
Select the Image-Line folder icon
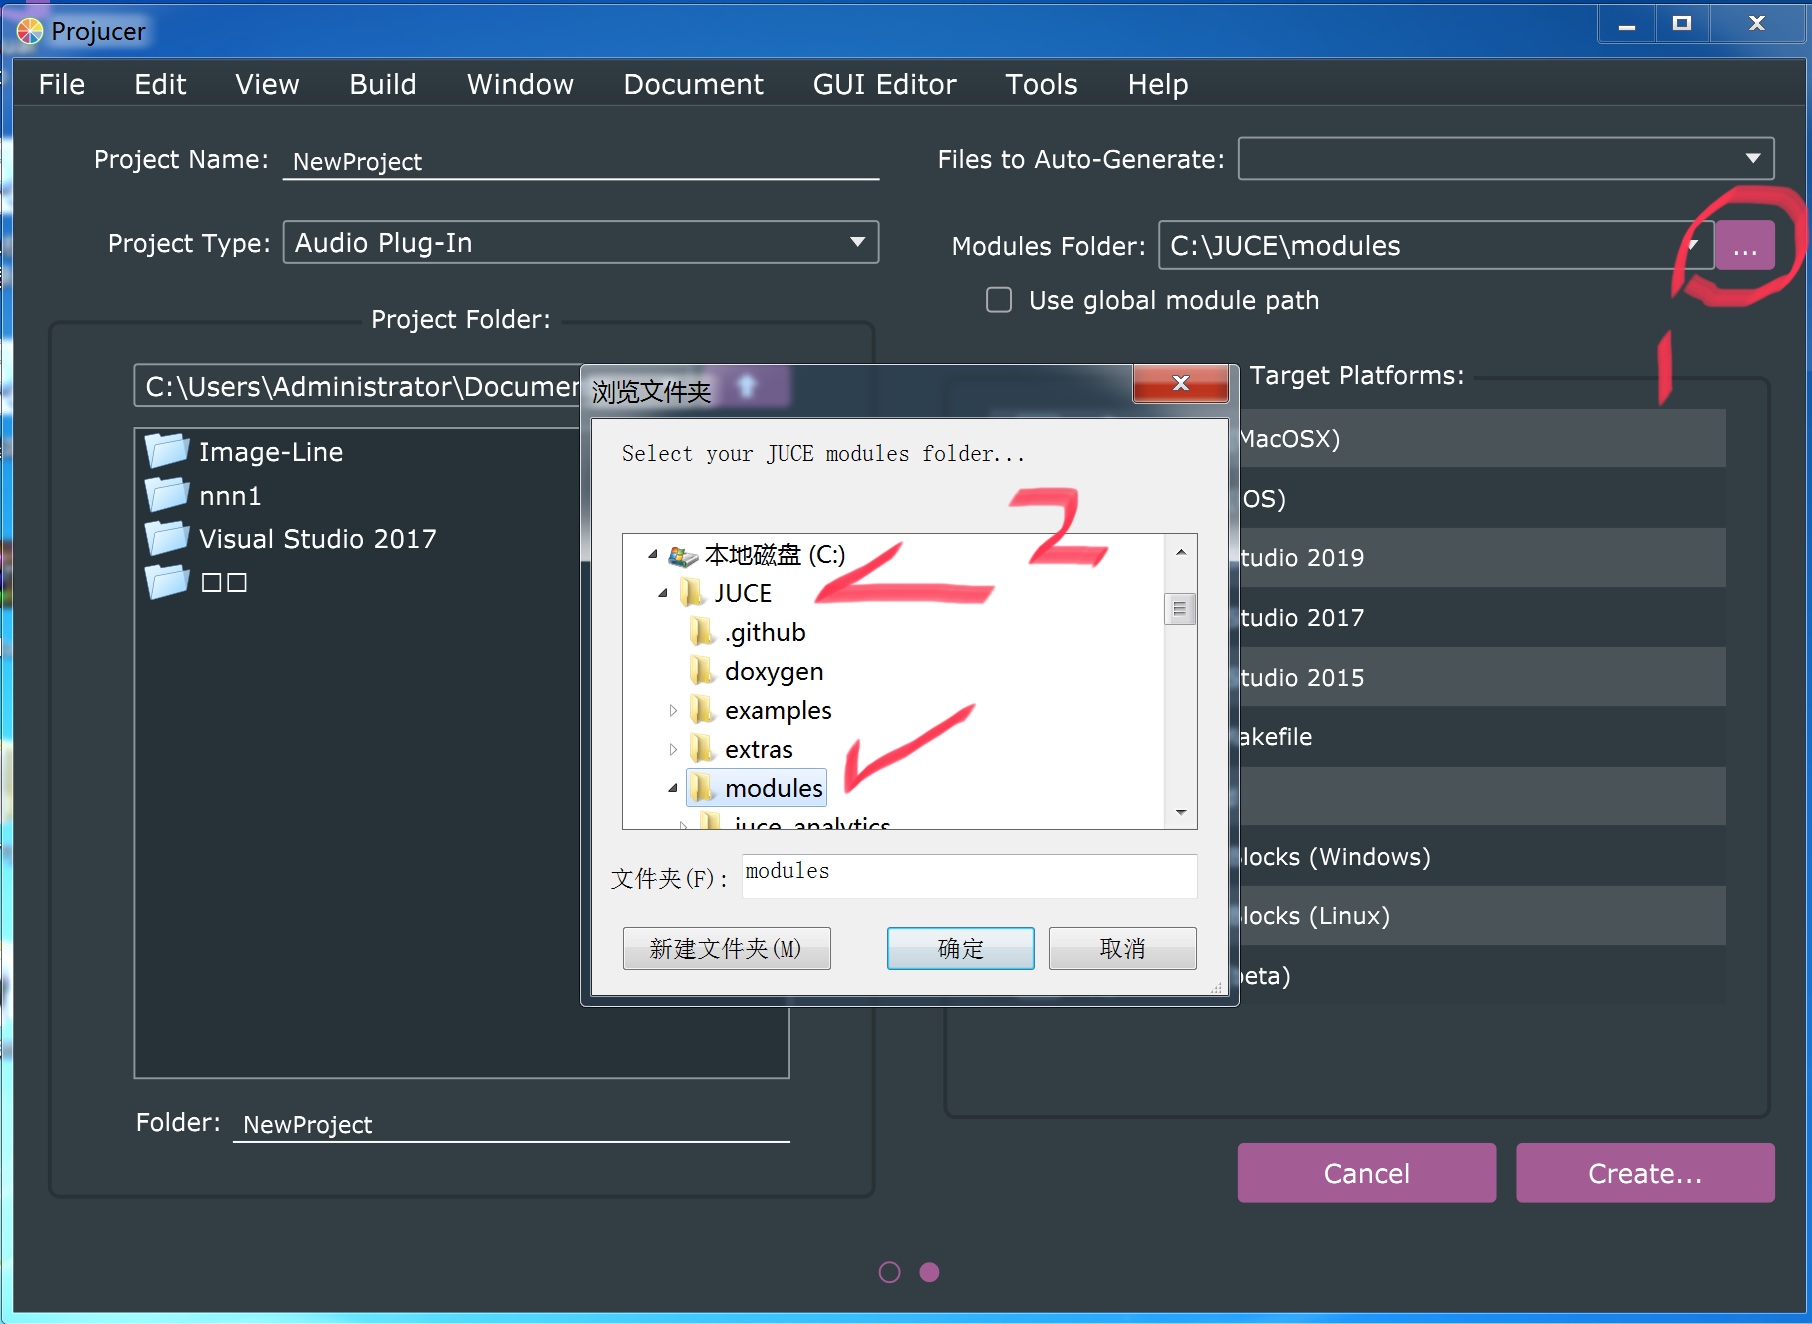[x=166, y=452]
